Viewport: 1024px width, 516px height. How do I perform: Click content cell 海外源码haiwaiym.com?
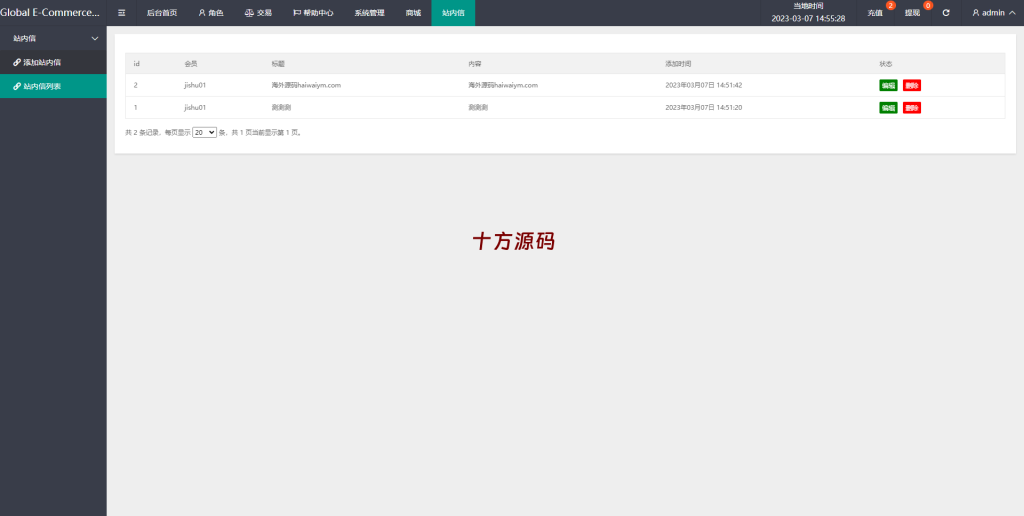point(503,85)
